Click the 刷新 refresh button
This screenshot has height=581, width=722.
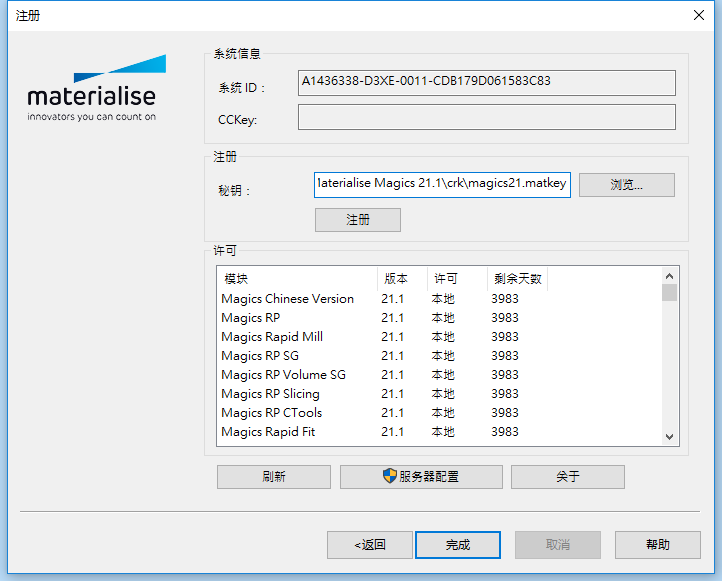pos(273,477)
